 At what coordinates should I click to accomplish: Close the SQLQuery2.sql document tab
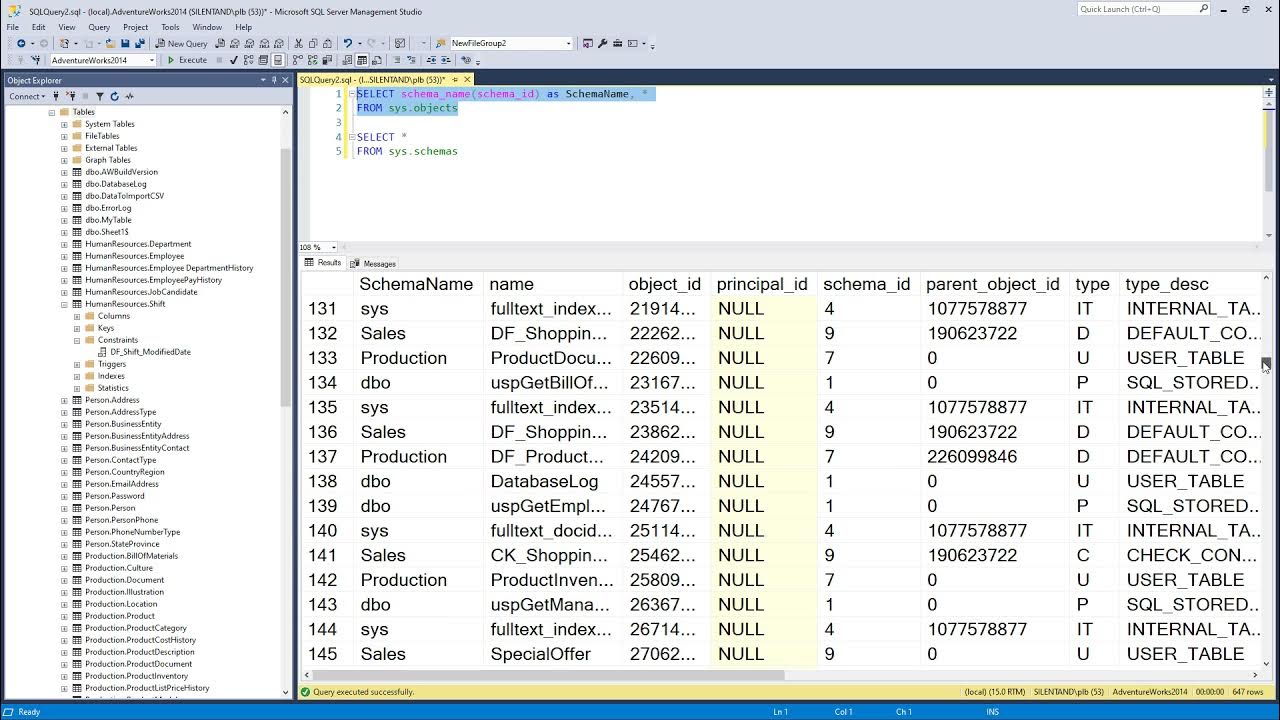(x=467, y=80)
